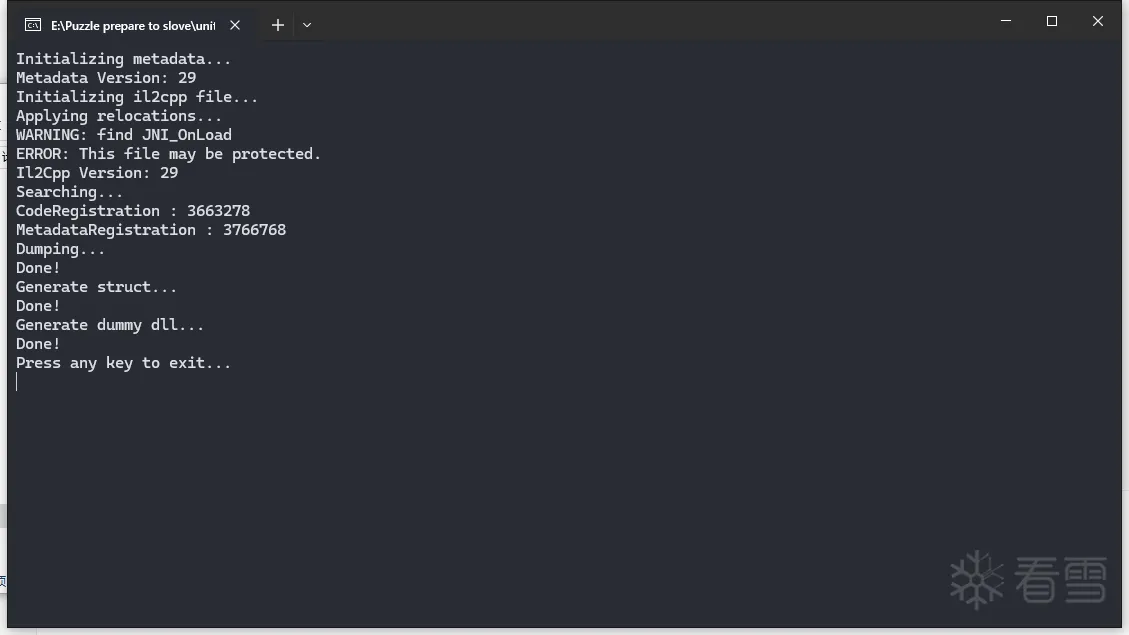Close the terminal window
Viewport: 1129px width, 635px height.
click(1097, 21)
